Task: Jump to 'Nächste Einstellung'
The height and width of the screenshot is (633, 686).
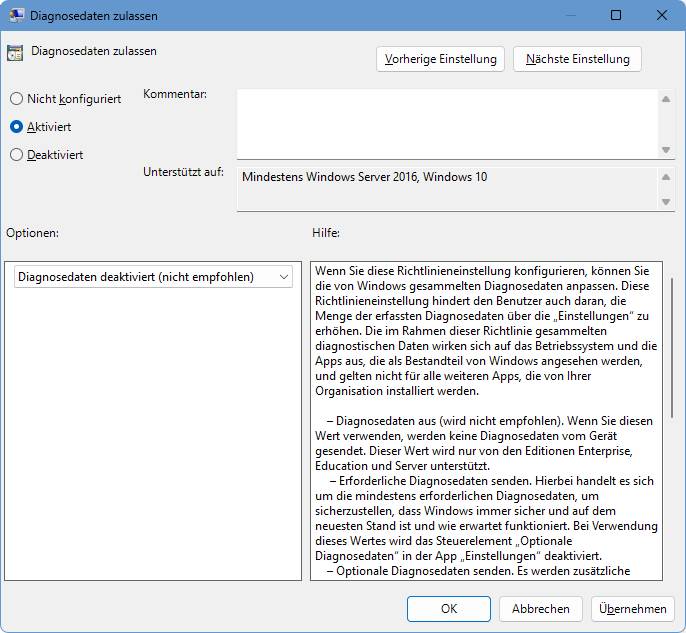Action: 577,59
